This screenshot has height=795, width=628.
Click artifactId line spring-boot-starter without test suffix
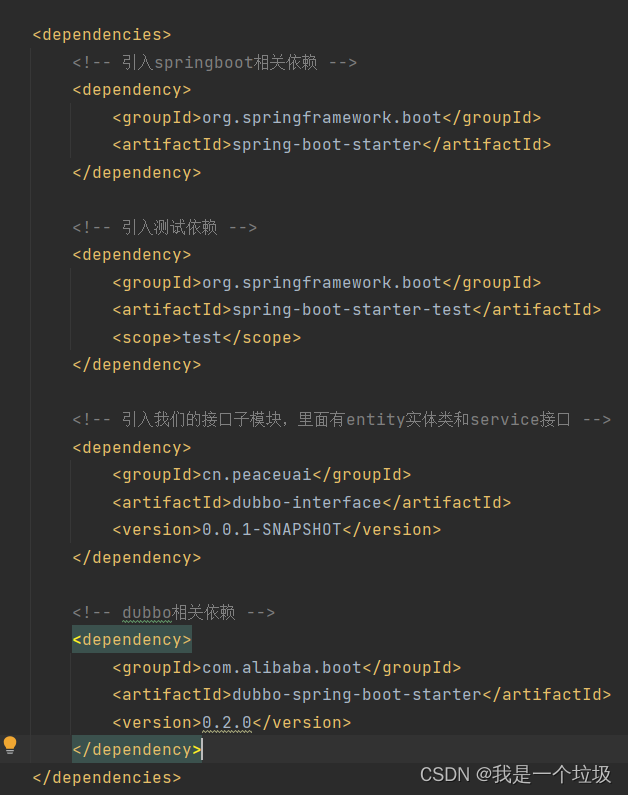click(x=331, y=145)
